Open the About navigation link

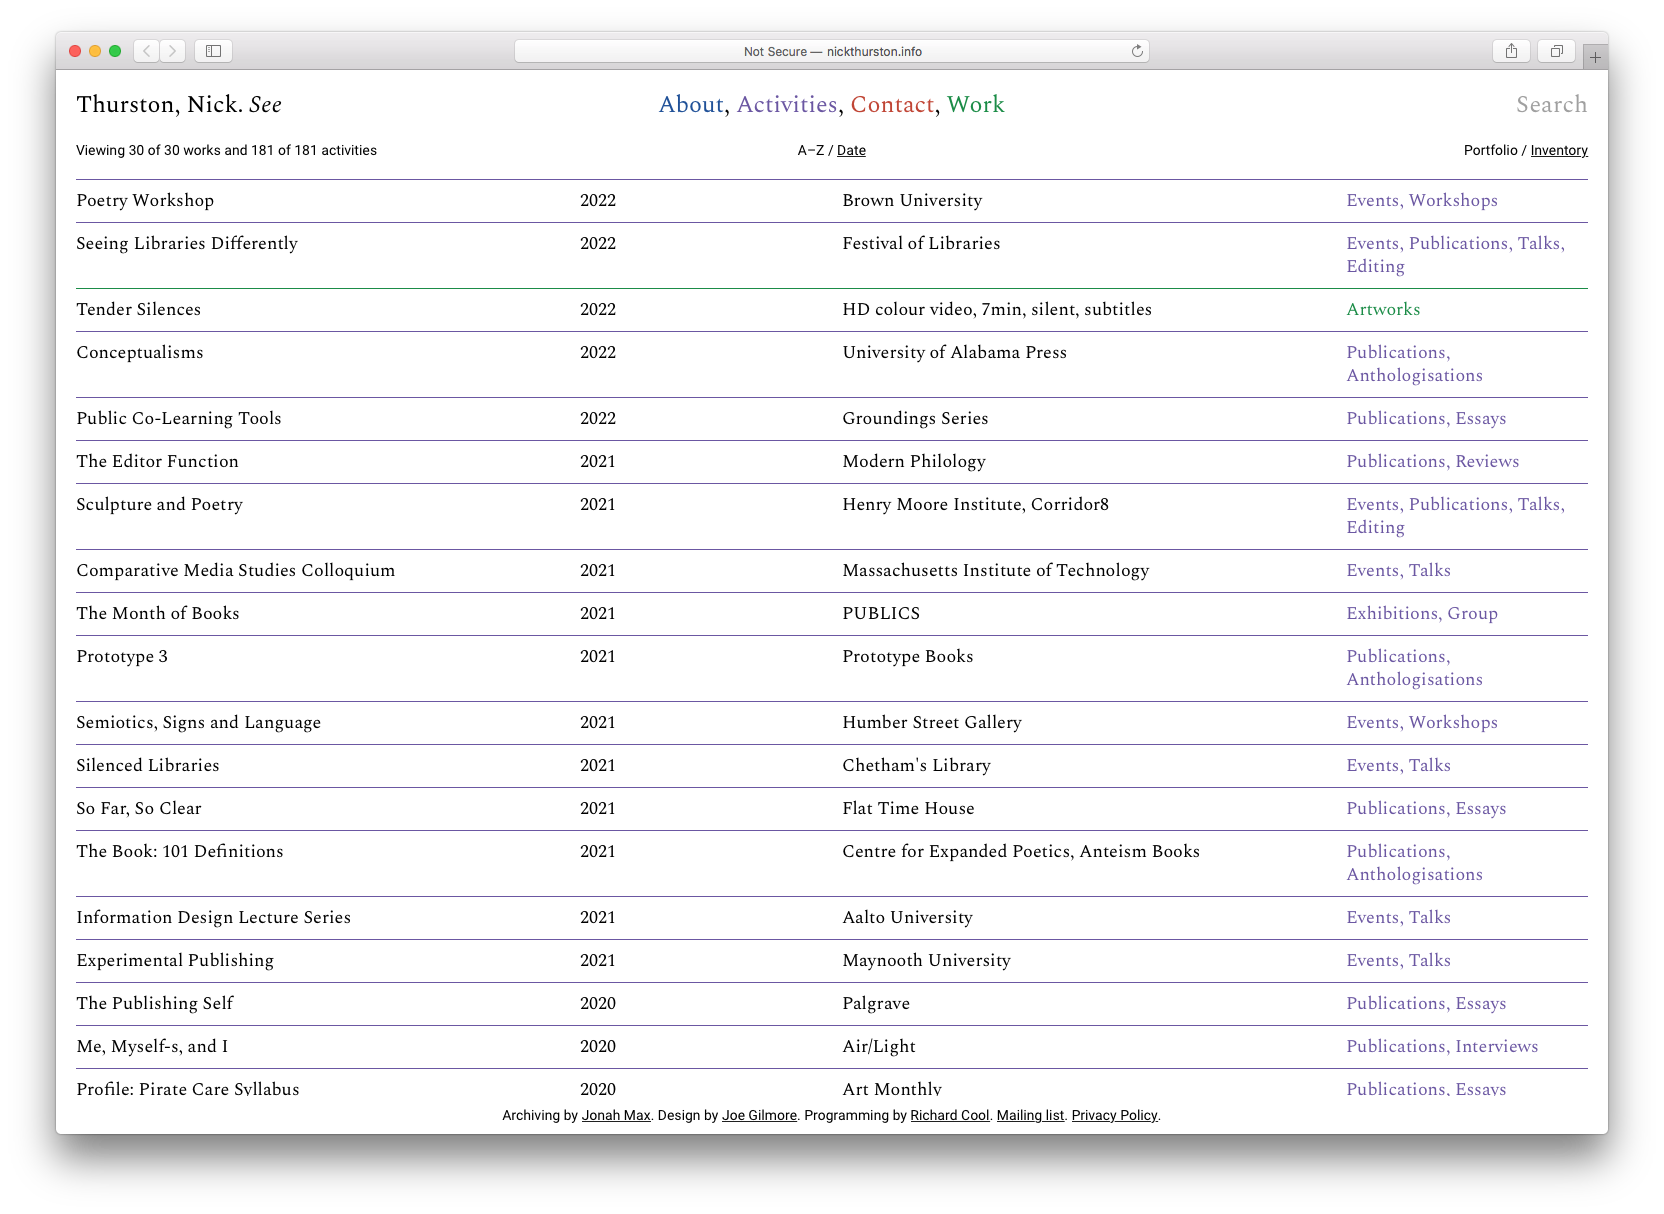coord(691,105)
